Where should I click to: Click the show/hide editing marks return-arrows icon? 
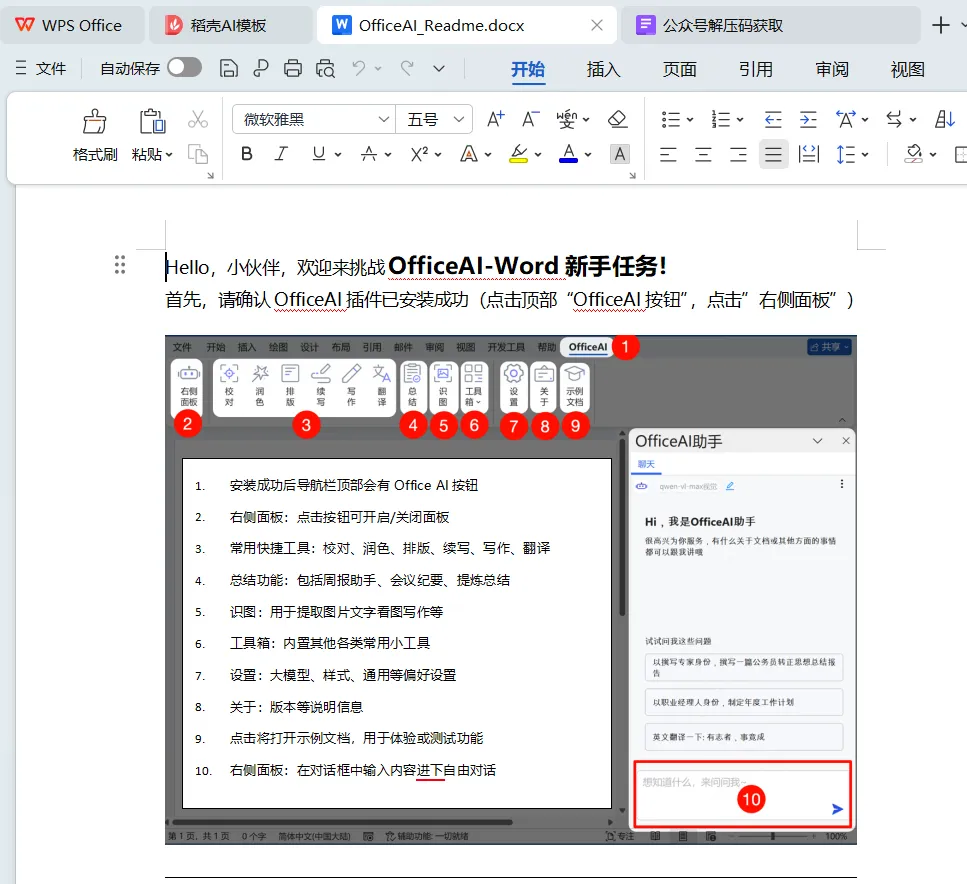click(x=894, y=119)
